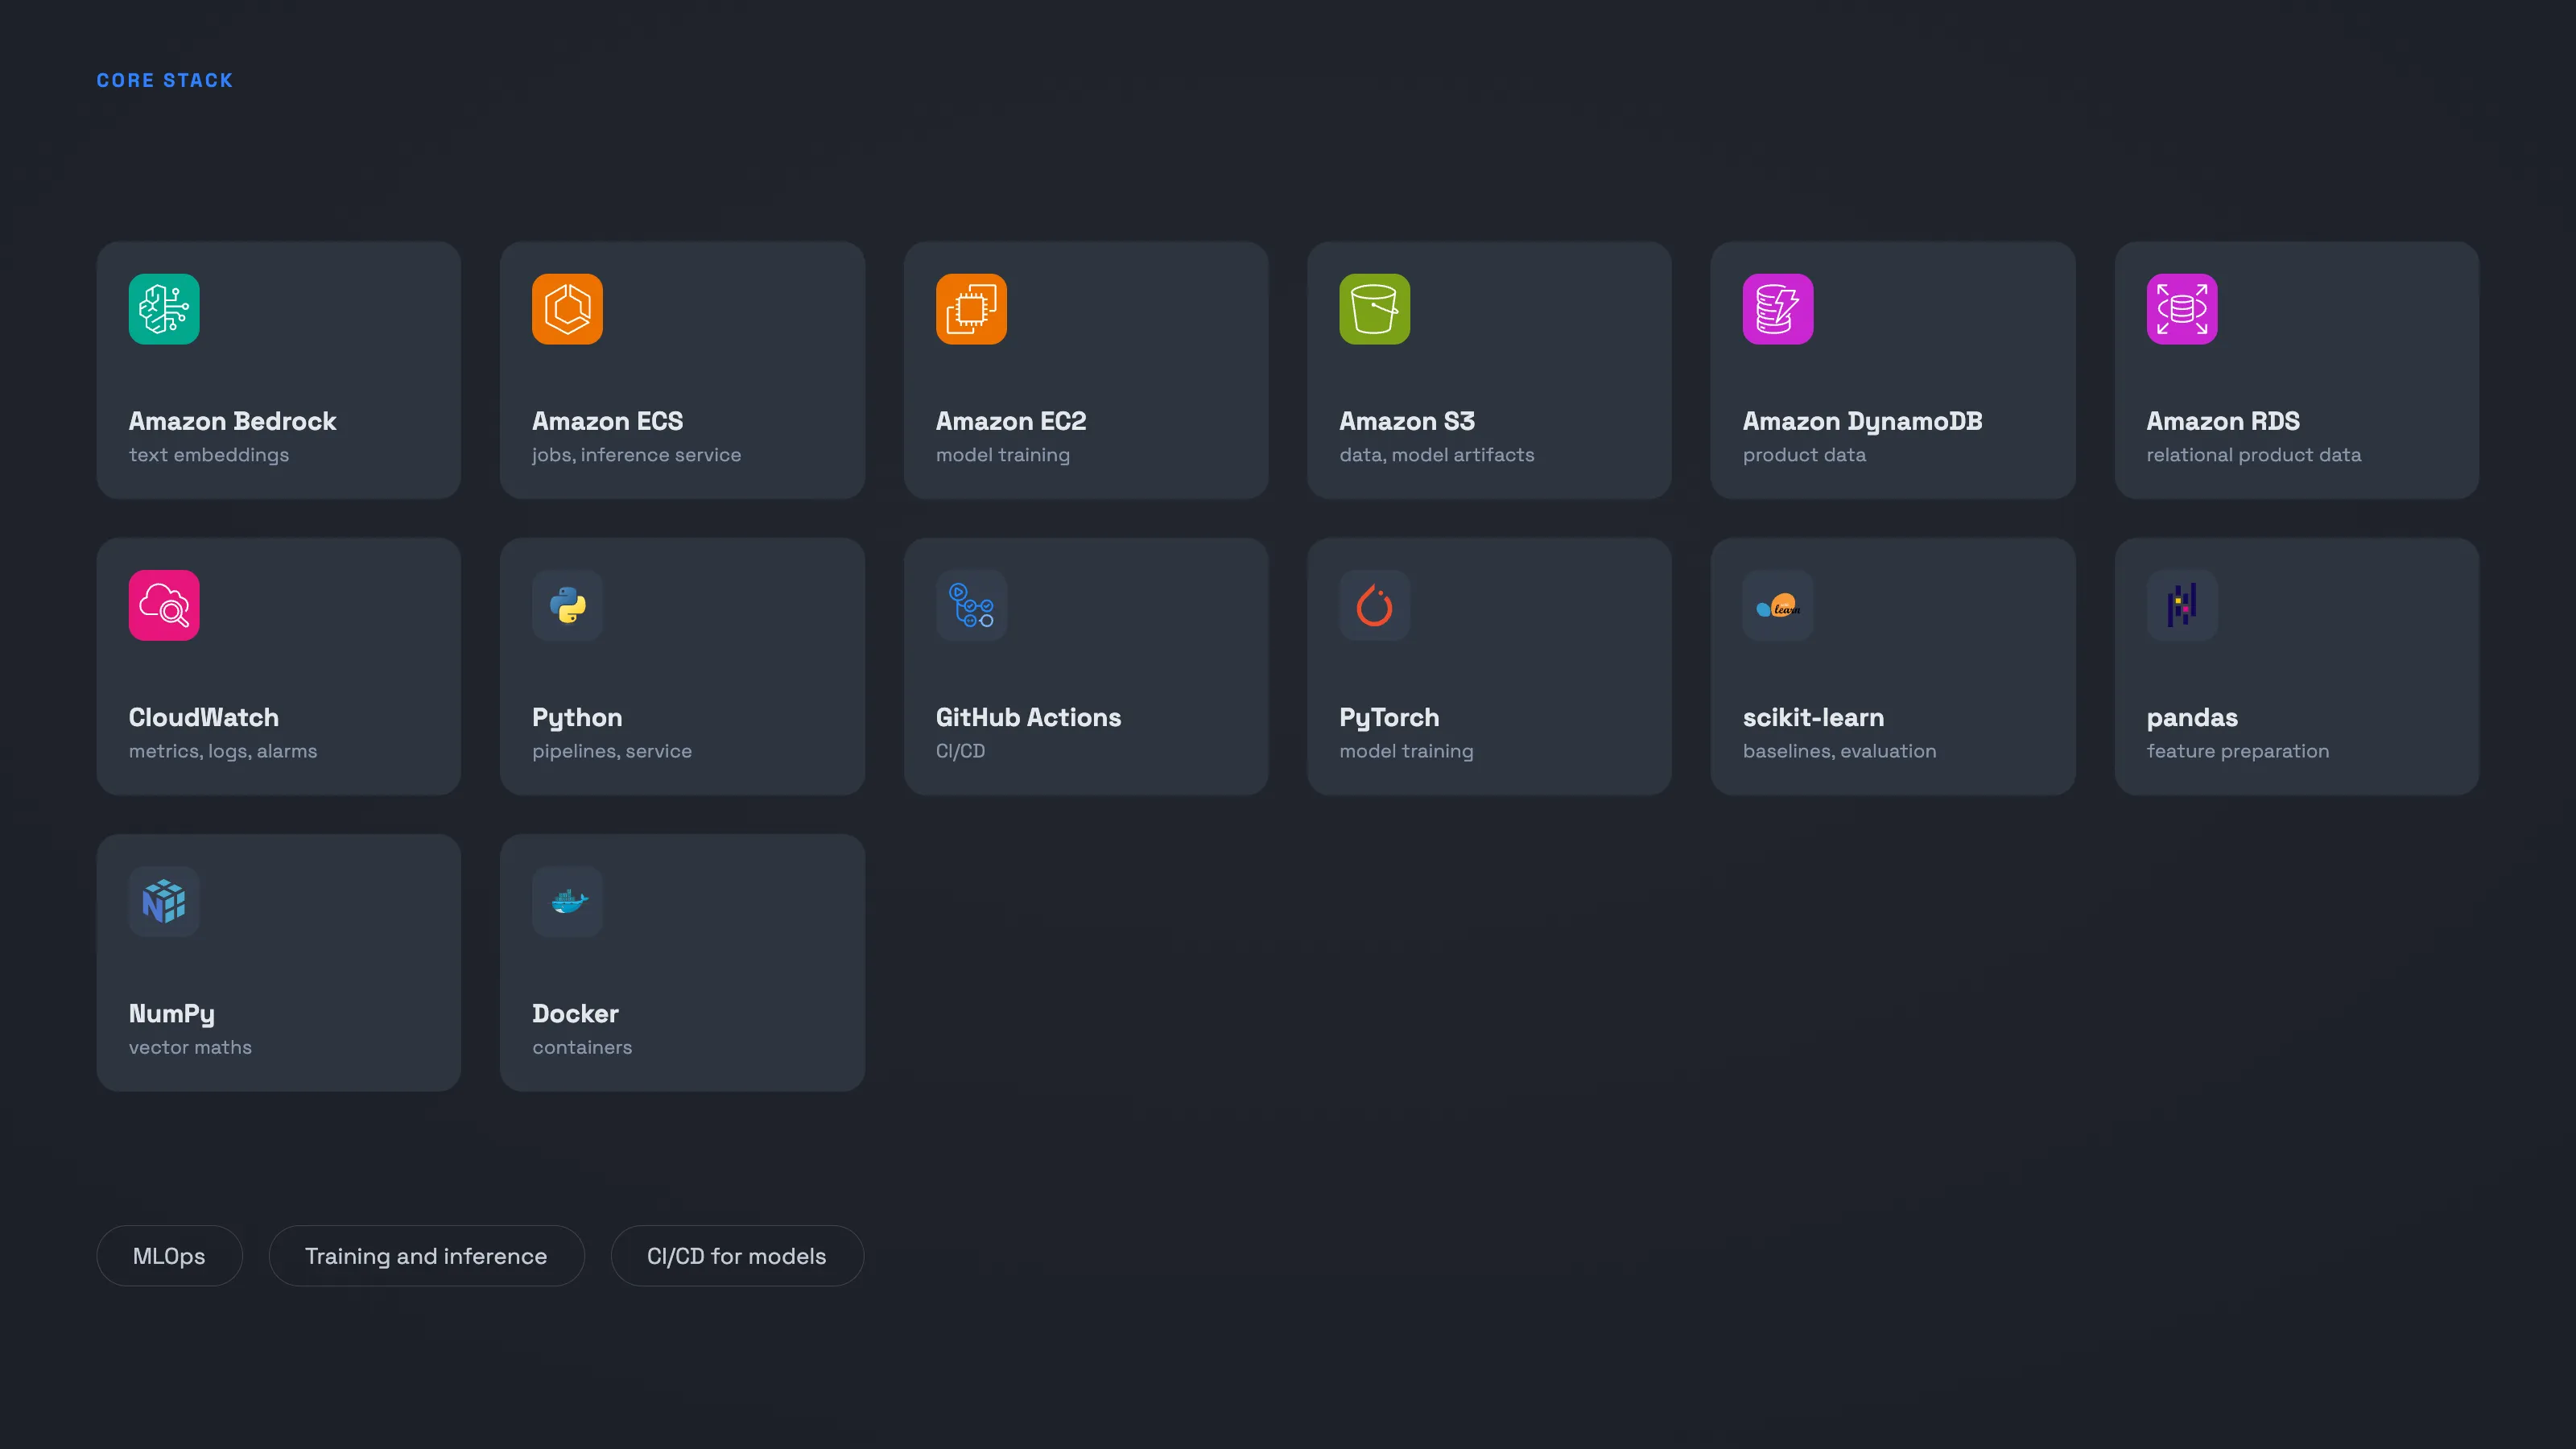Viewport: 2576px width, 1449px height.
Task: Select the Python title text
Action: coord(577,718)
